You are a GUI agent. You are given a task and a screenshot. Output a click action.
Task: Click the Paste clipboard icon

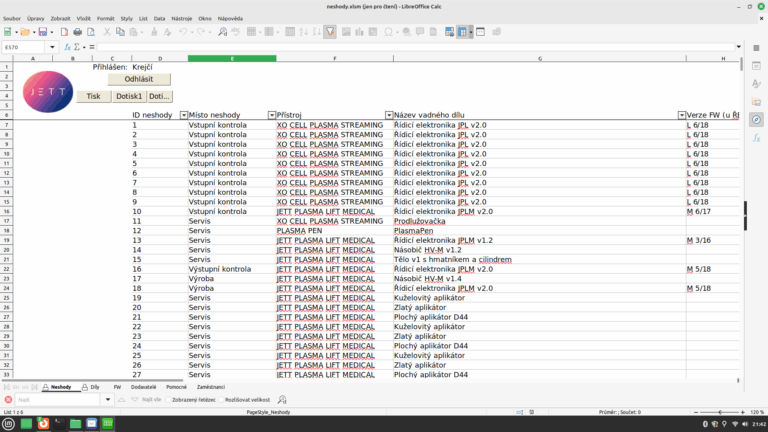click(x=133, y=32)
